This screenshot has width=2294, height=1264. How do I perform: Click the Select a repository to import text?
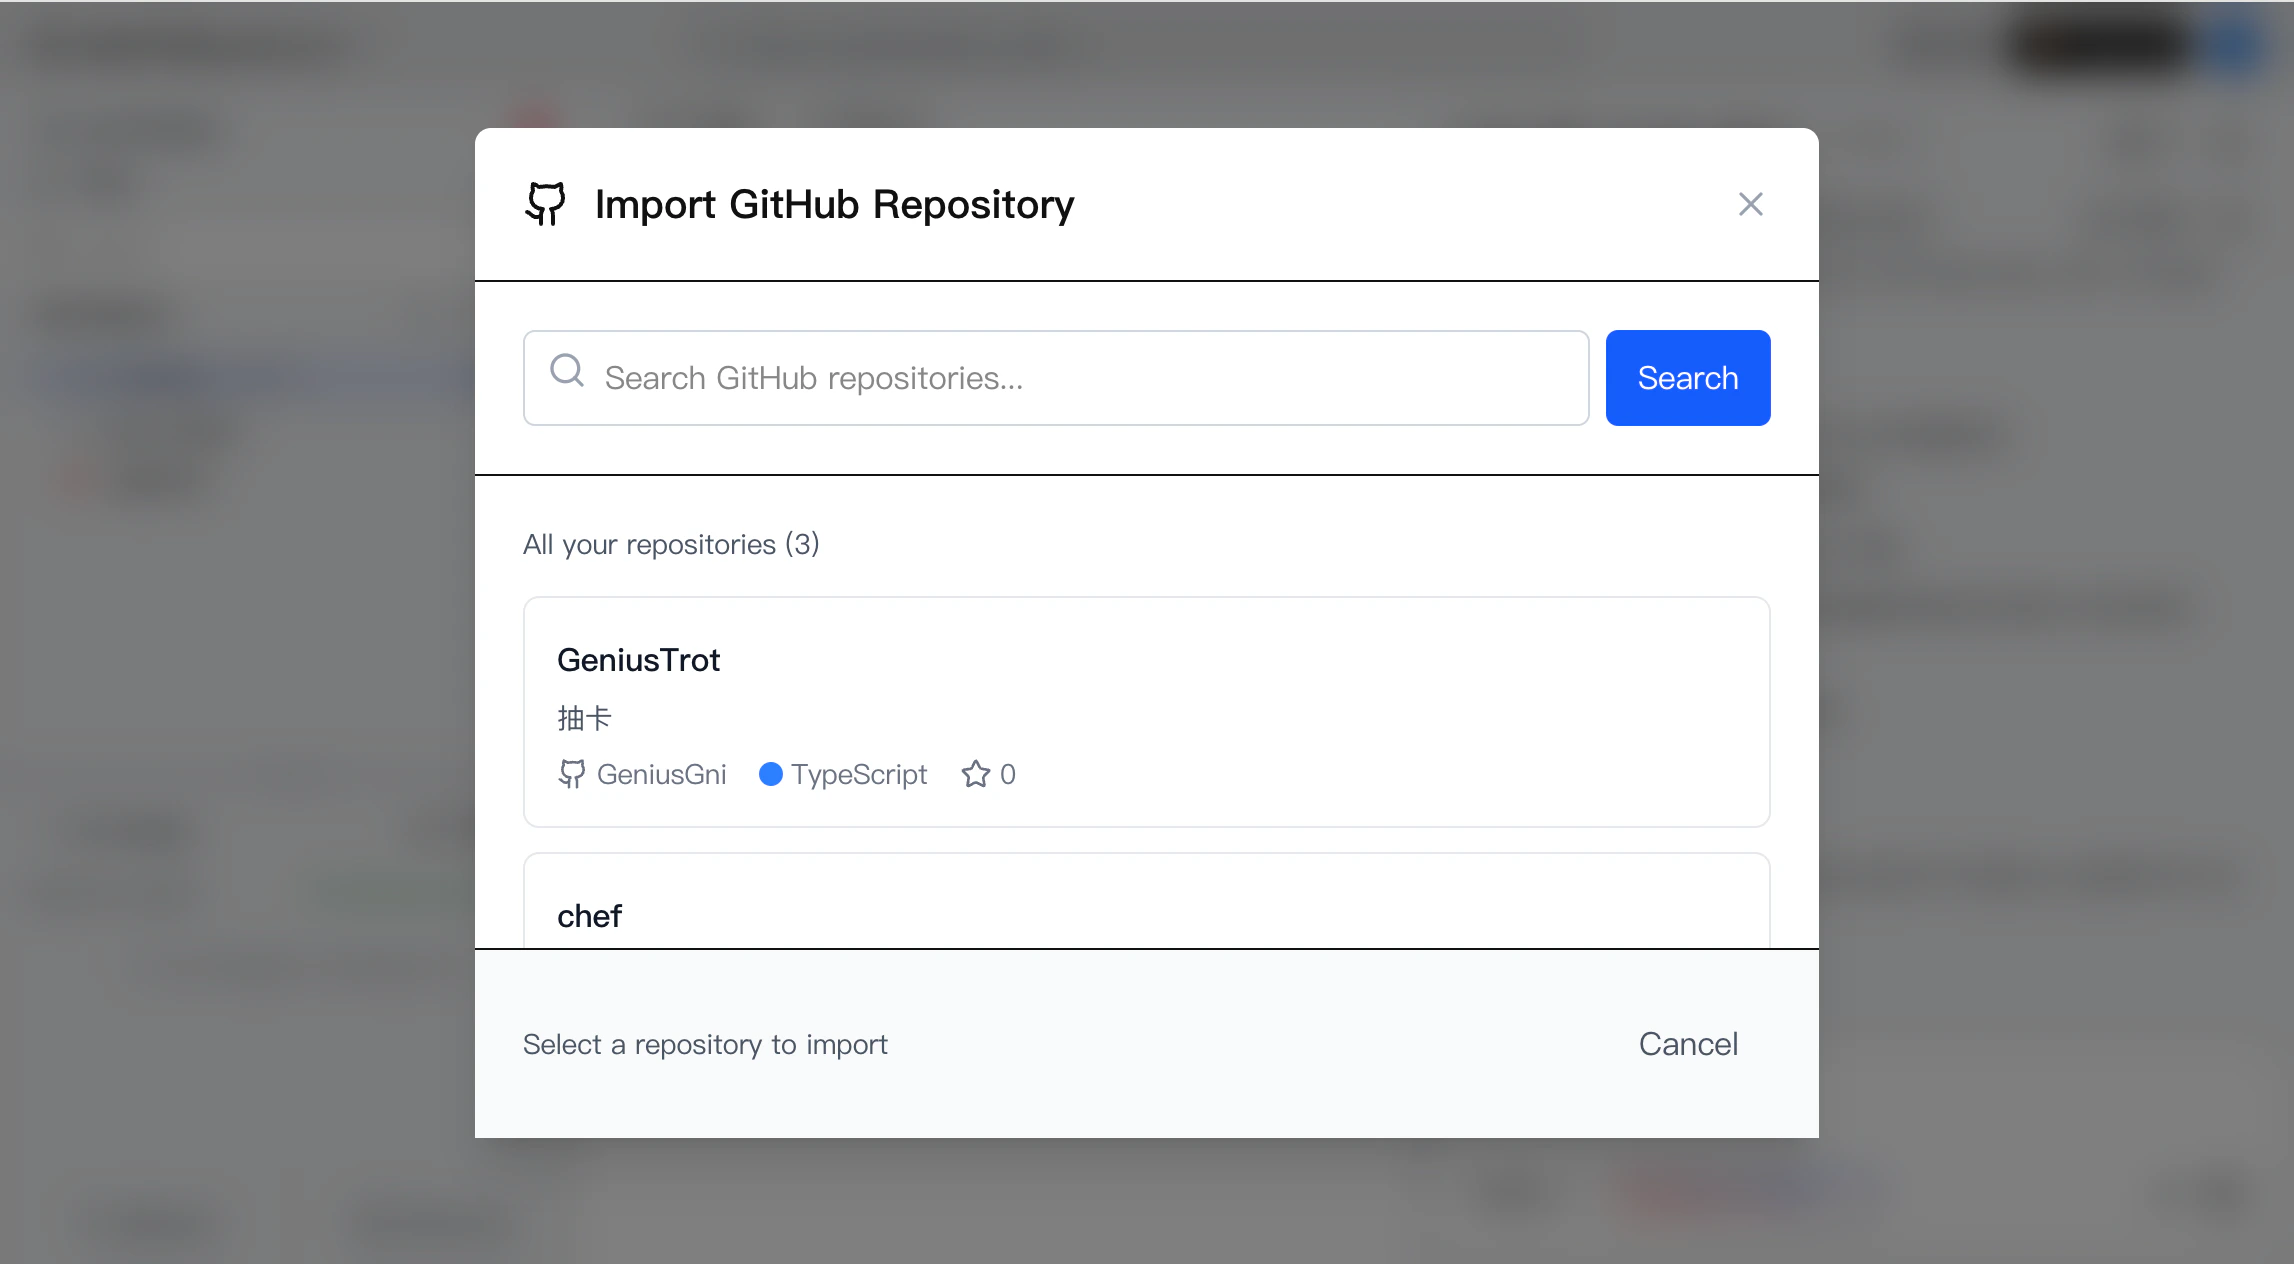705,1044
